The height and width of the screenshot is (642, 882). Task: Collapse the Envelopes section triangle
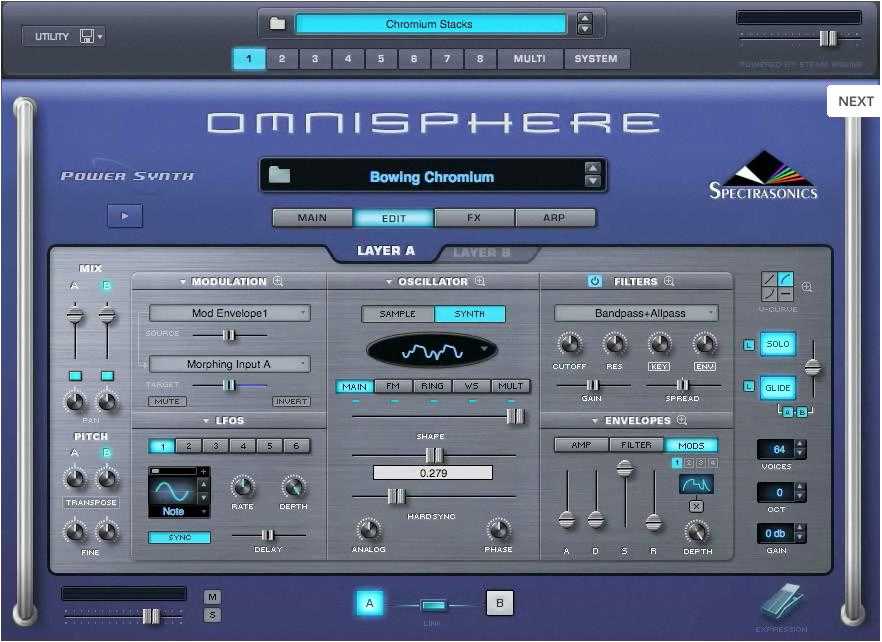595,420
